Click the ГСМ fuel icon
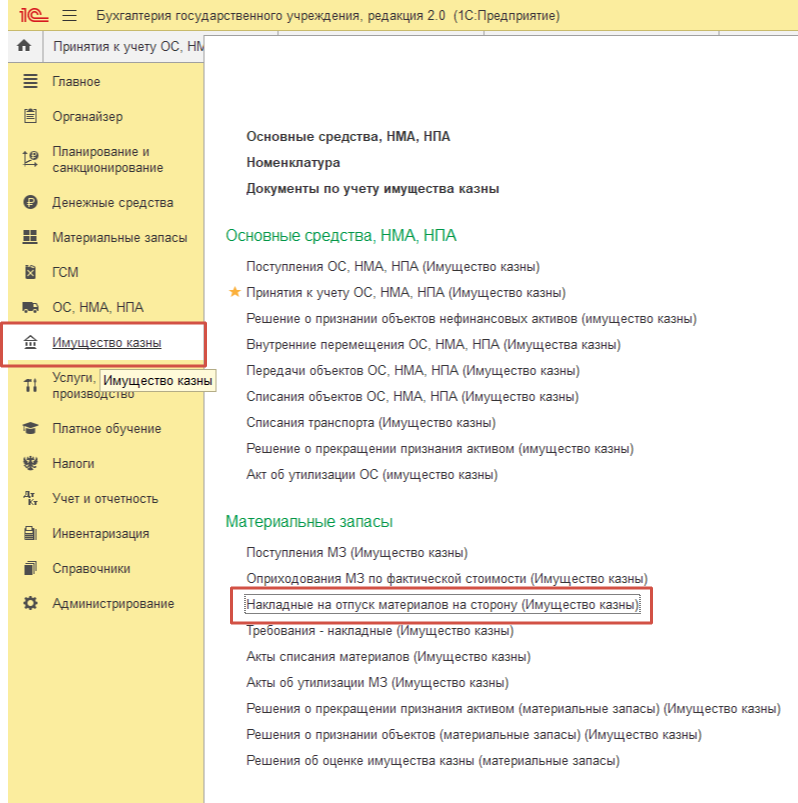This screenshot has width=798, height=803. (x=30, y=272)
